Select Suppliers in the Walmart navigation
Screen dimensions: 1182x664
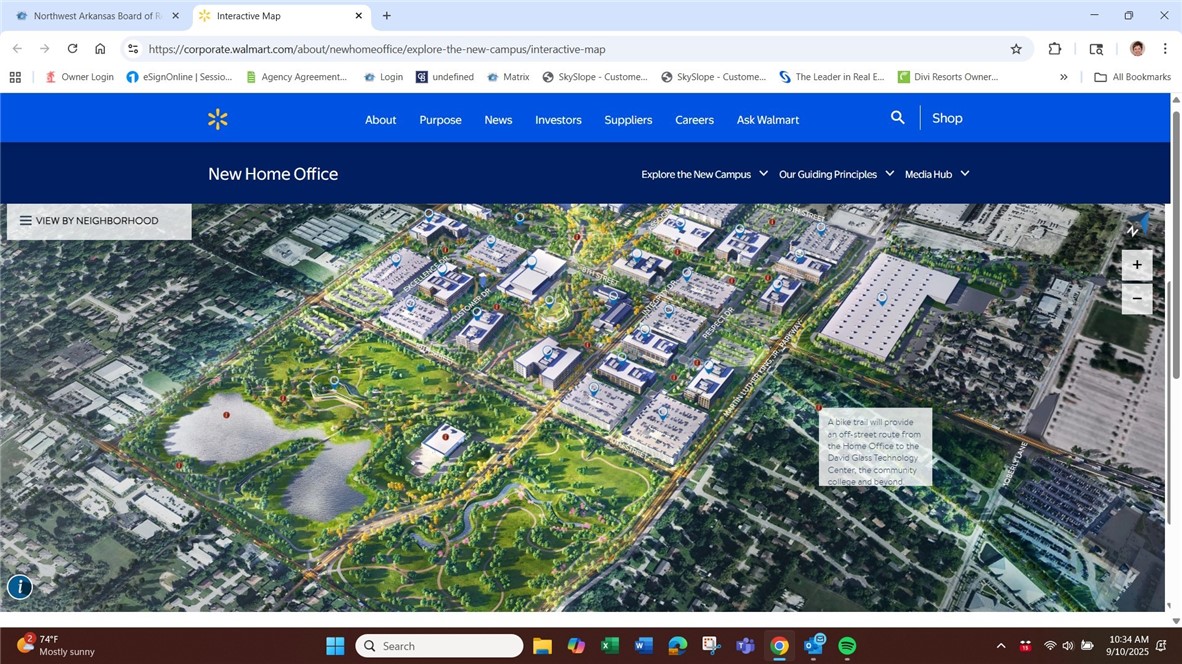pos(627,119)
